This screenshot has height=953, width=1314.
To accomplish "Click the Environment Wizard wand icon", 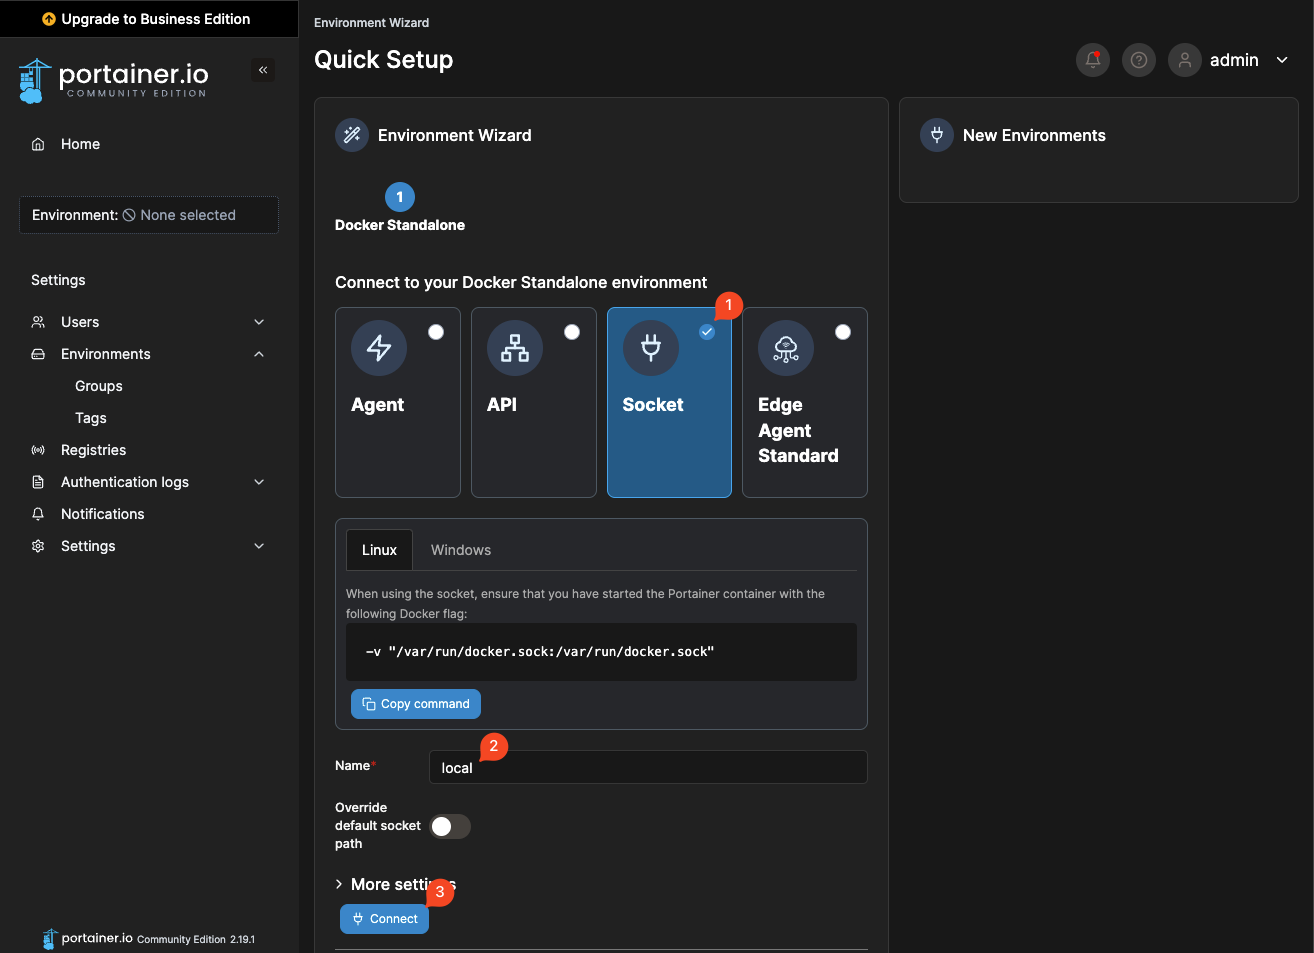I will click(x=352, y=135).
